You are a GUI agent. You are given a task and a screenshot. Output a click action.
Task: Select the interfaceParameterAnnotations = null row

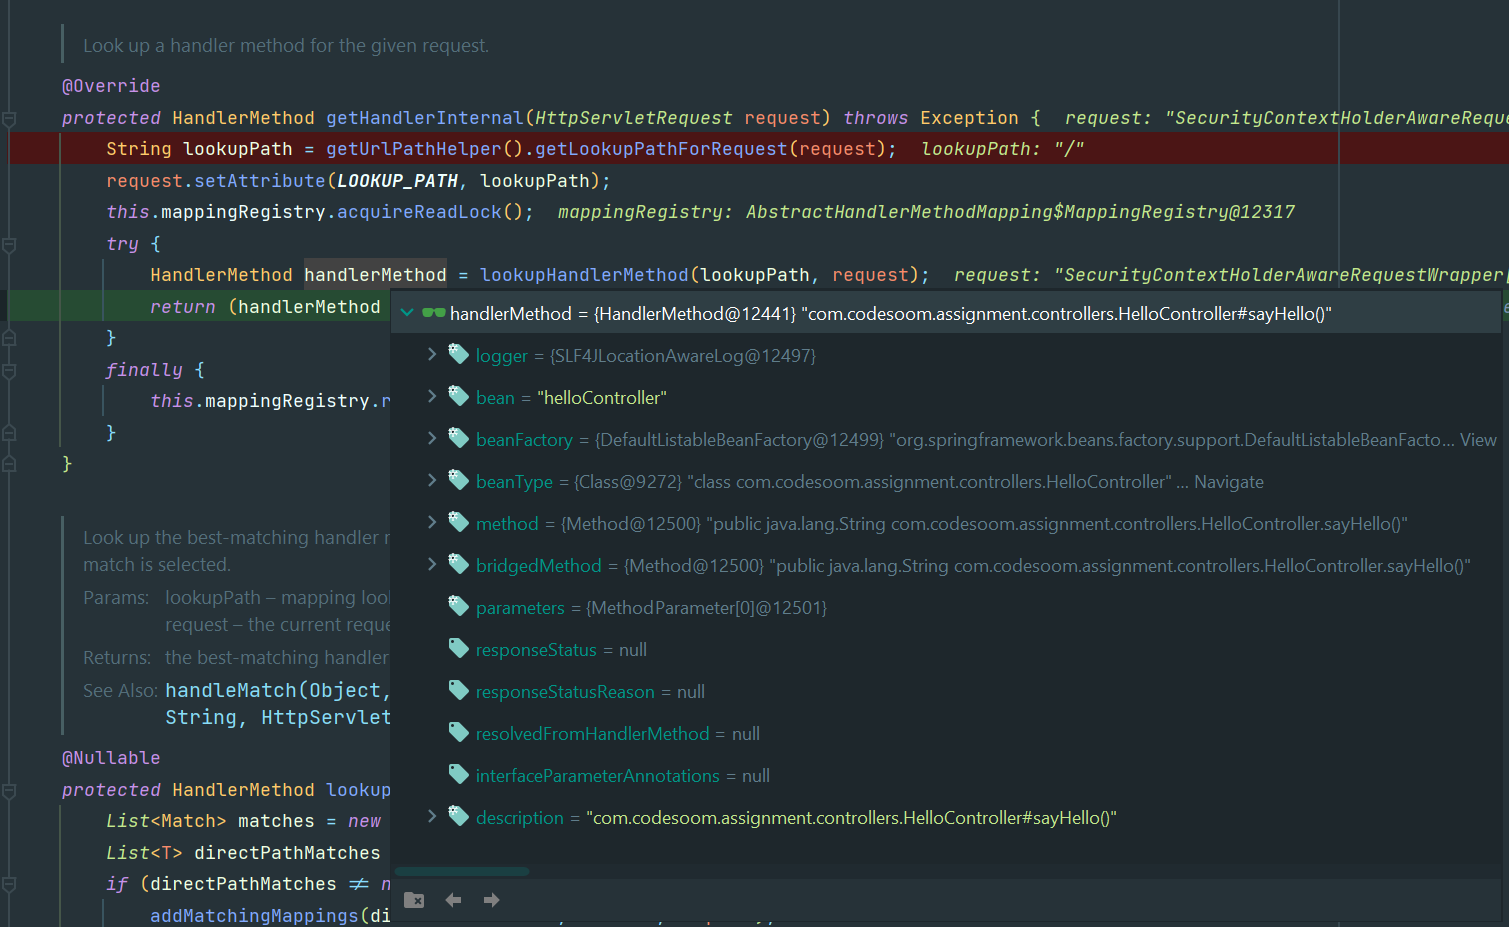[x=946, y=775]
